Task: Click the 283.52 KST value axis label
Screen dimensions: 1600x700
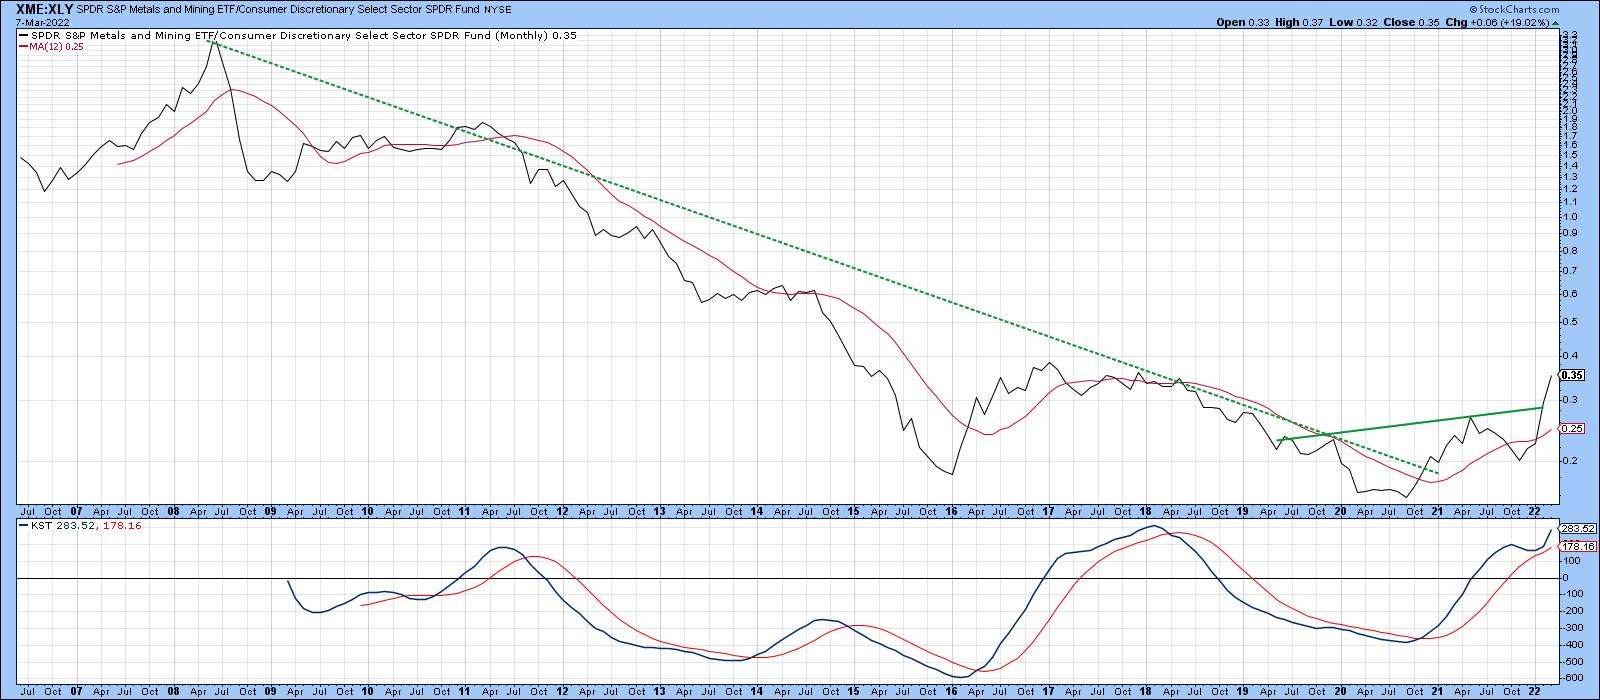Action: [1575, 528]
